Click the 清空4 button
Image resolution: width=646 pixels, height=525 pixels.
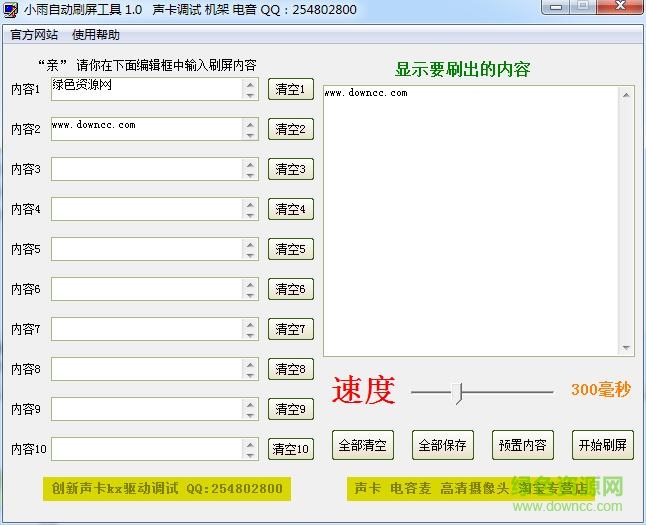[291, 209]
